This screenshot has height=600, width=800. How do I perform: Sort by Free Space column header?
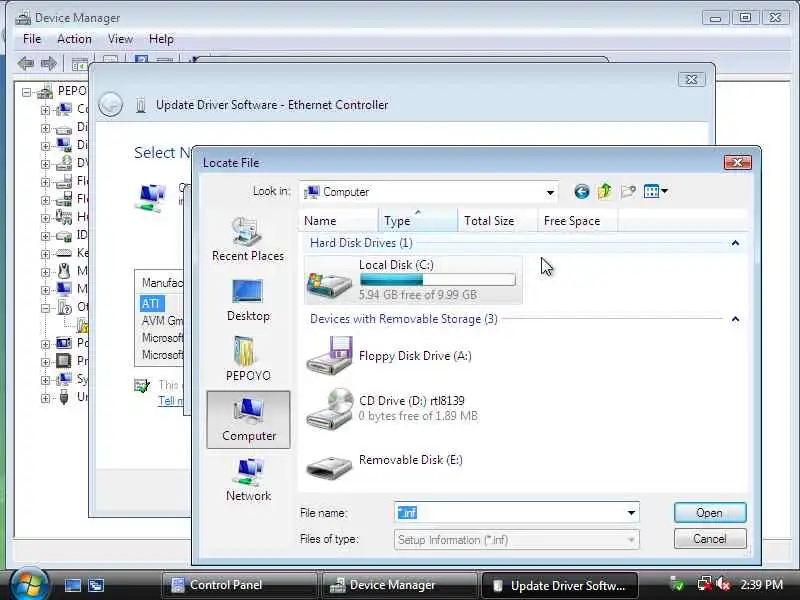[578, 221]
